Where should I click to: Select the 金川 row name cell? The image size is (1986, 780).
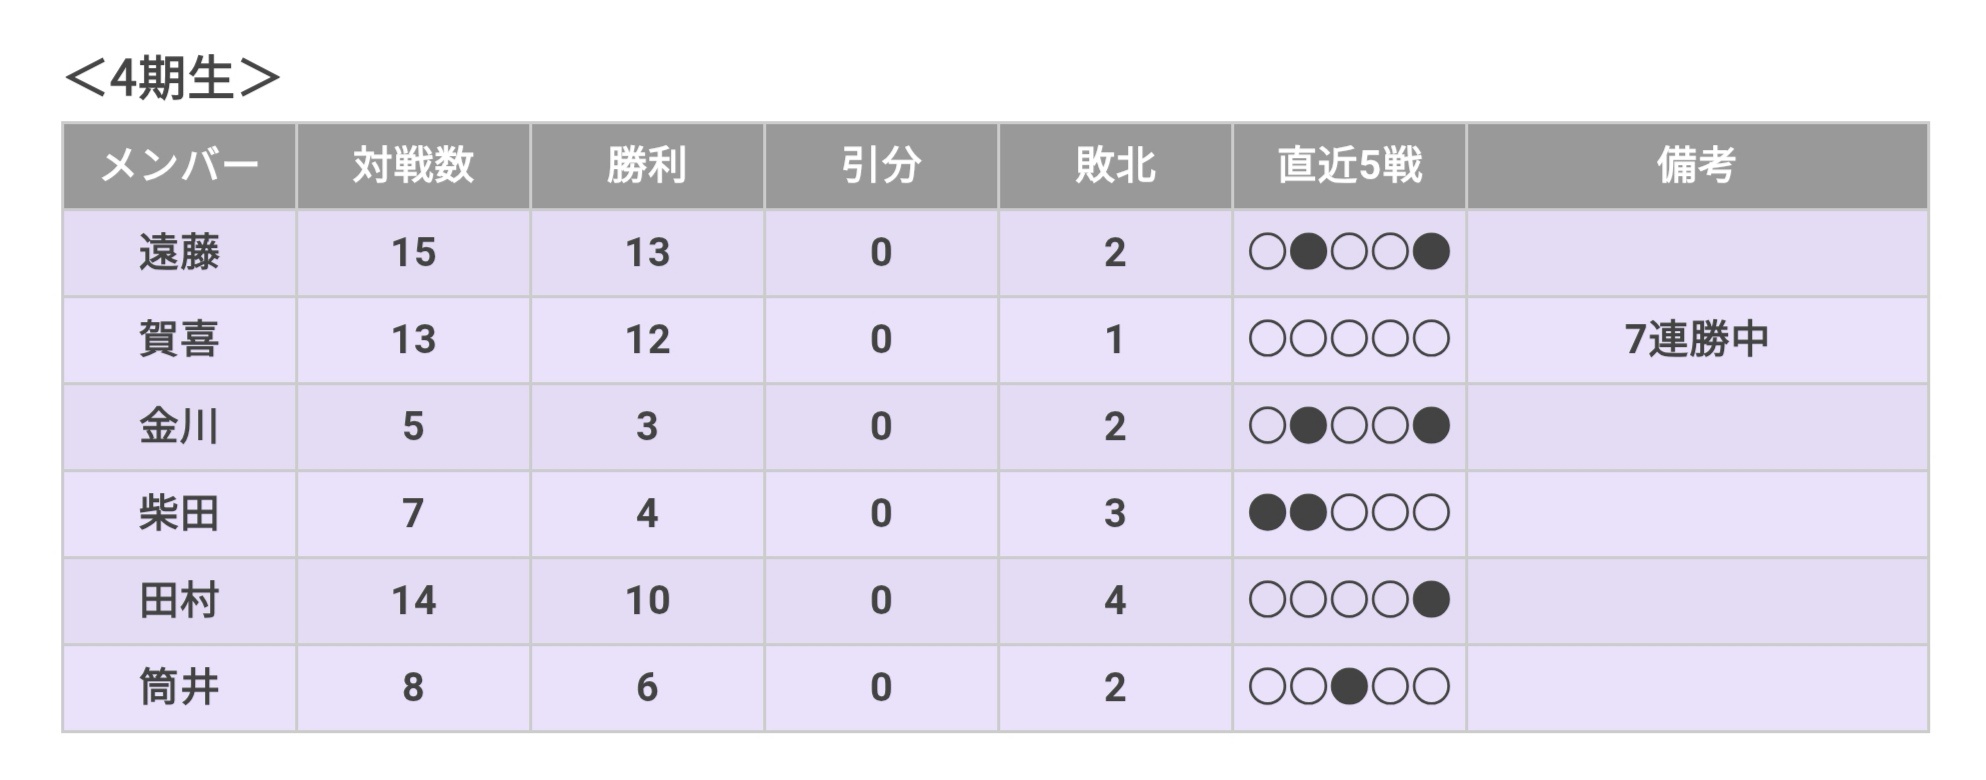coord(179,427)
